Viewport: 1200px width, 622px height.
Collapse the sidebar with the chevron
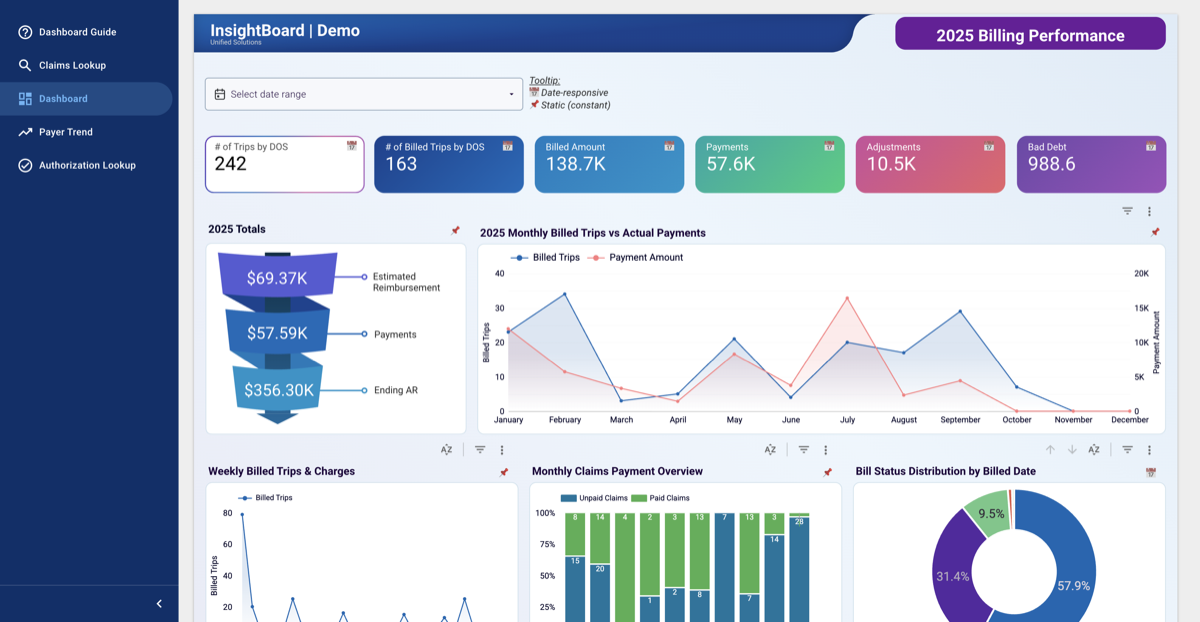click(159, 604)
